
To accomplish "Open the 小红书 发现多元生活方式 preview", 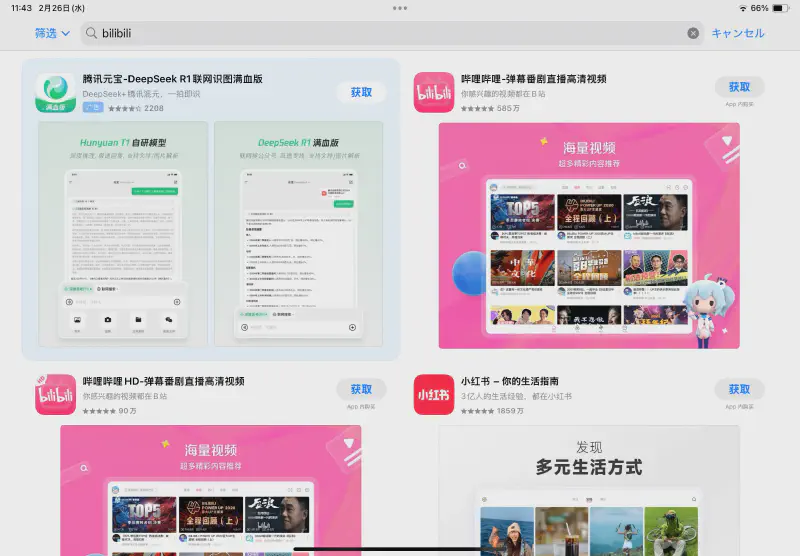I will point(589,490).
